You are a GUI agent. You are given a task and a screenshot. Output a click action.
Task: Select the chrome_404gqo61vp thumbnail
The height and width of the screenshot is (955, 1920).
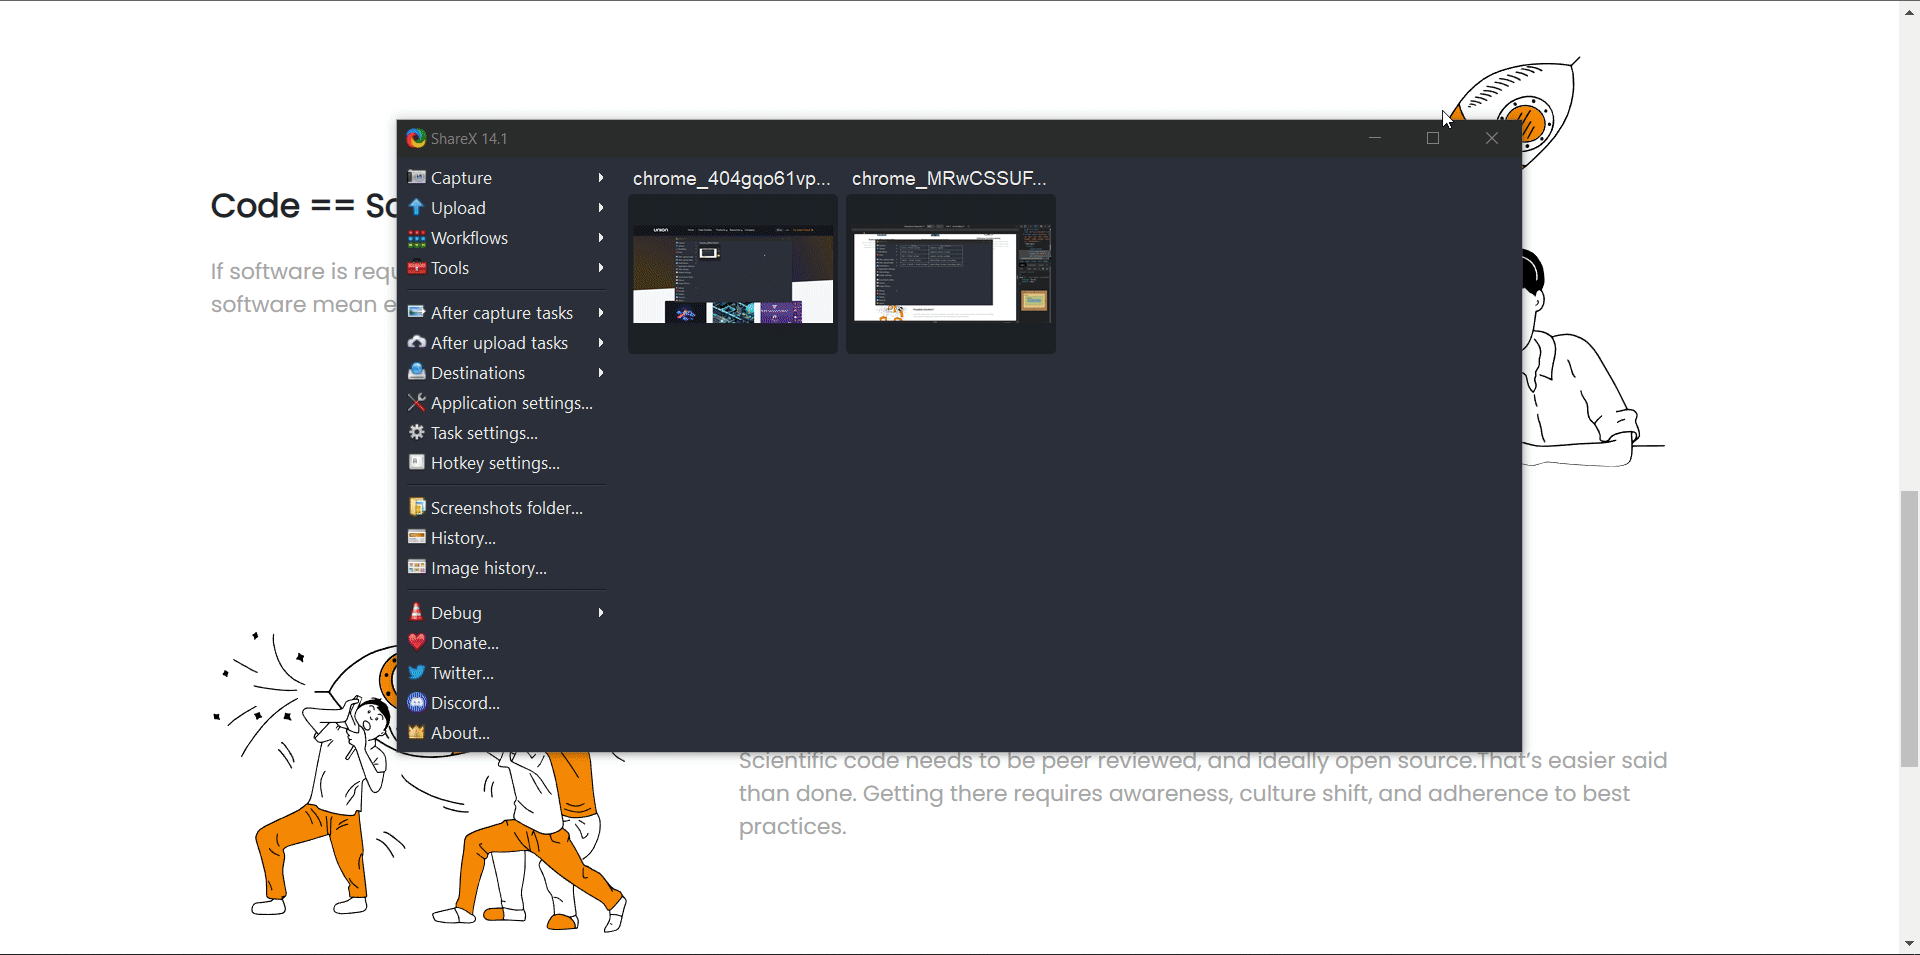733,273
